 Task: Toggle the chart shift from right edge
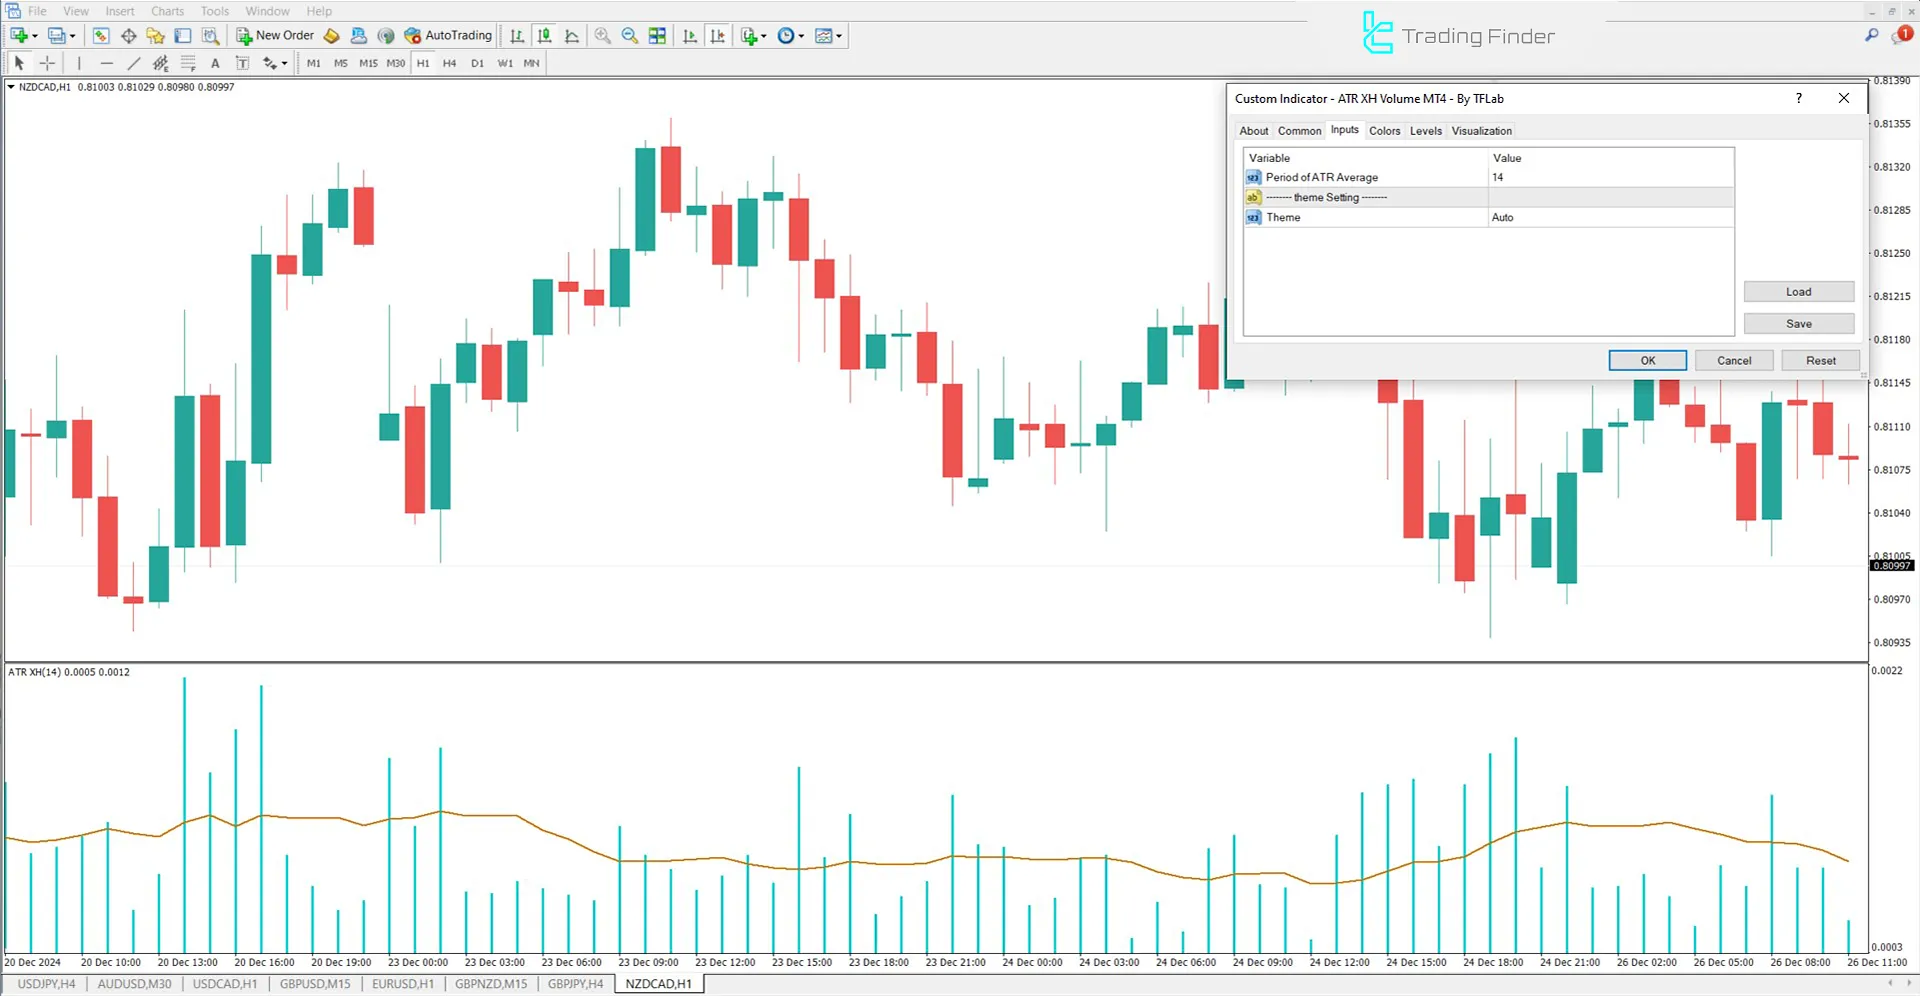pyautogui.click(x=717, y=36)
